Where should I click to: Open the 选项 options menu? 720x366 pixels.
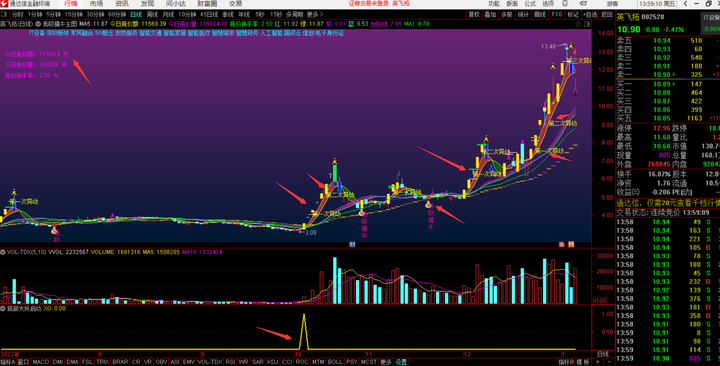(548, 4)
